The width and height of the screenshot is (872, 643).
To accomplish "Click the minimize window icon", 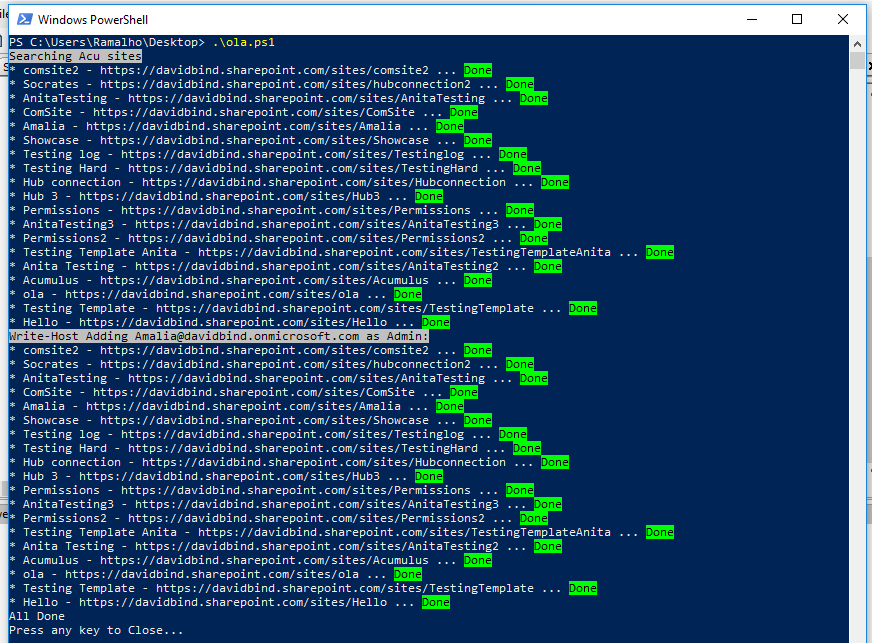I will (751, 19).
